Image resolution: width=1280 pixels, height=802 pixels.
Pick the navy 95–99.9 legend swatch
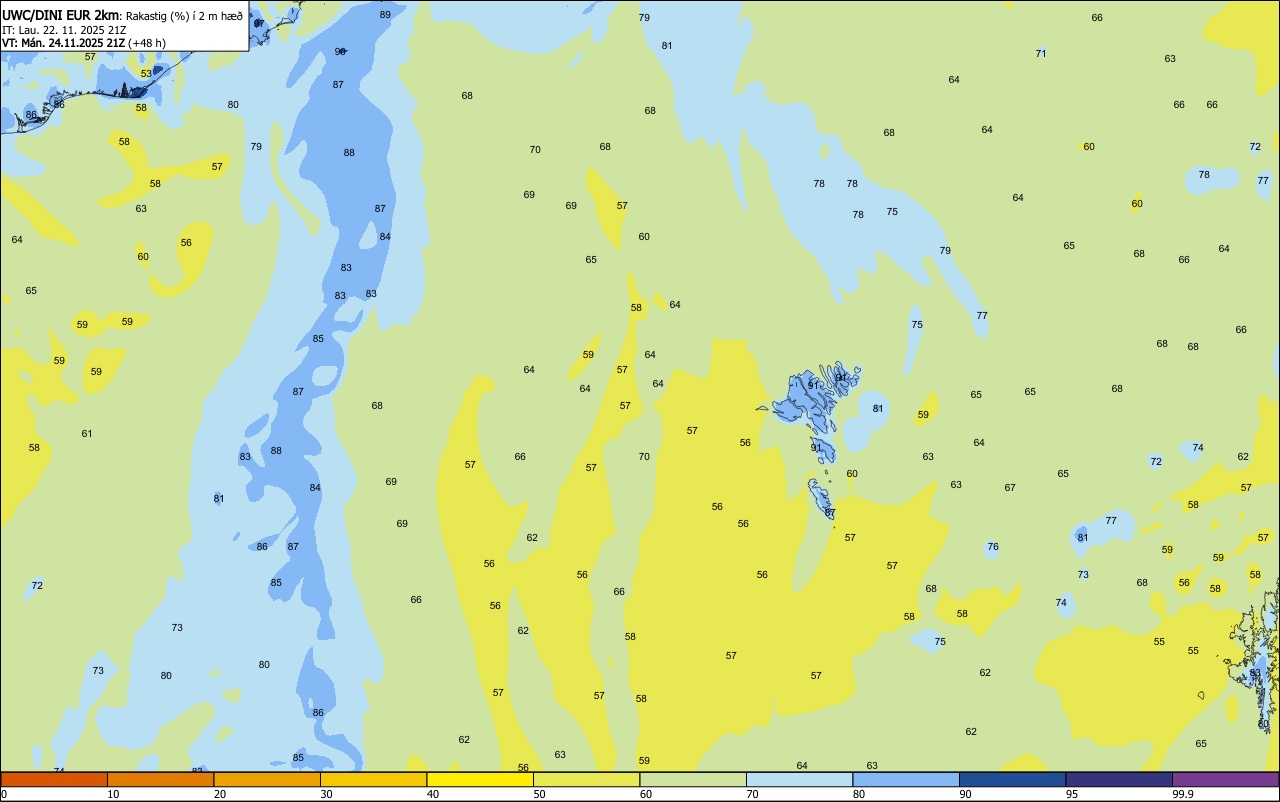click(x=1119, y=779)
